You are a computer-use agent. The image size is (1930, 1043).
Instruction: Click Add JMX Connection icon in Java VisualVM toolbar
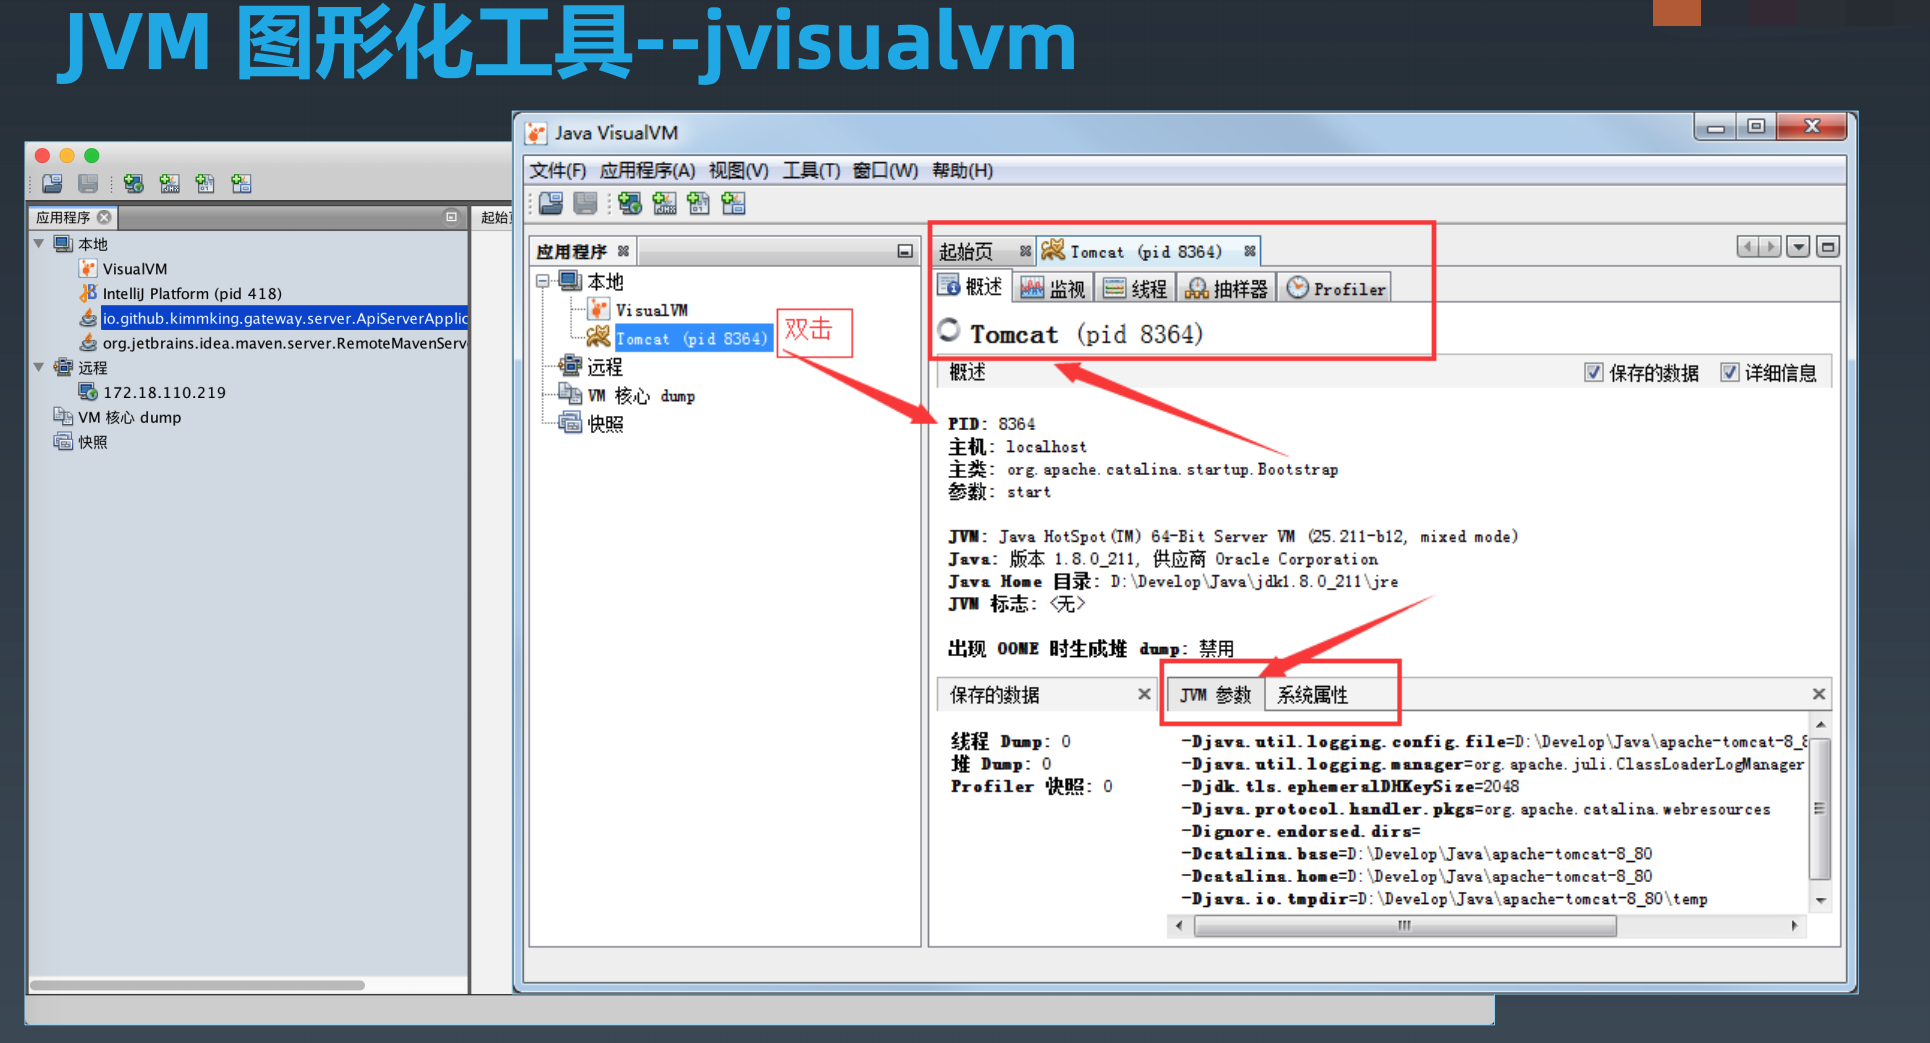point(664,204)
